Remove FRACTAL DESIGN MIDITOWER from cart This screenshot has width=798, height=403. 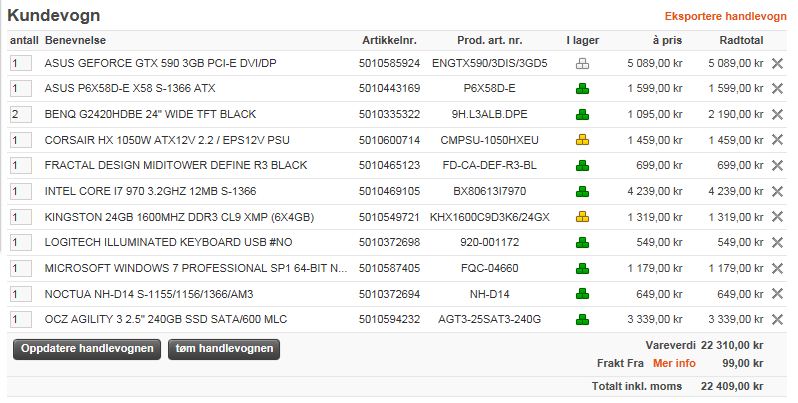coord(777,165)
